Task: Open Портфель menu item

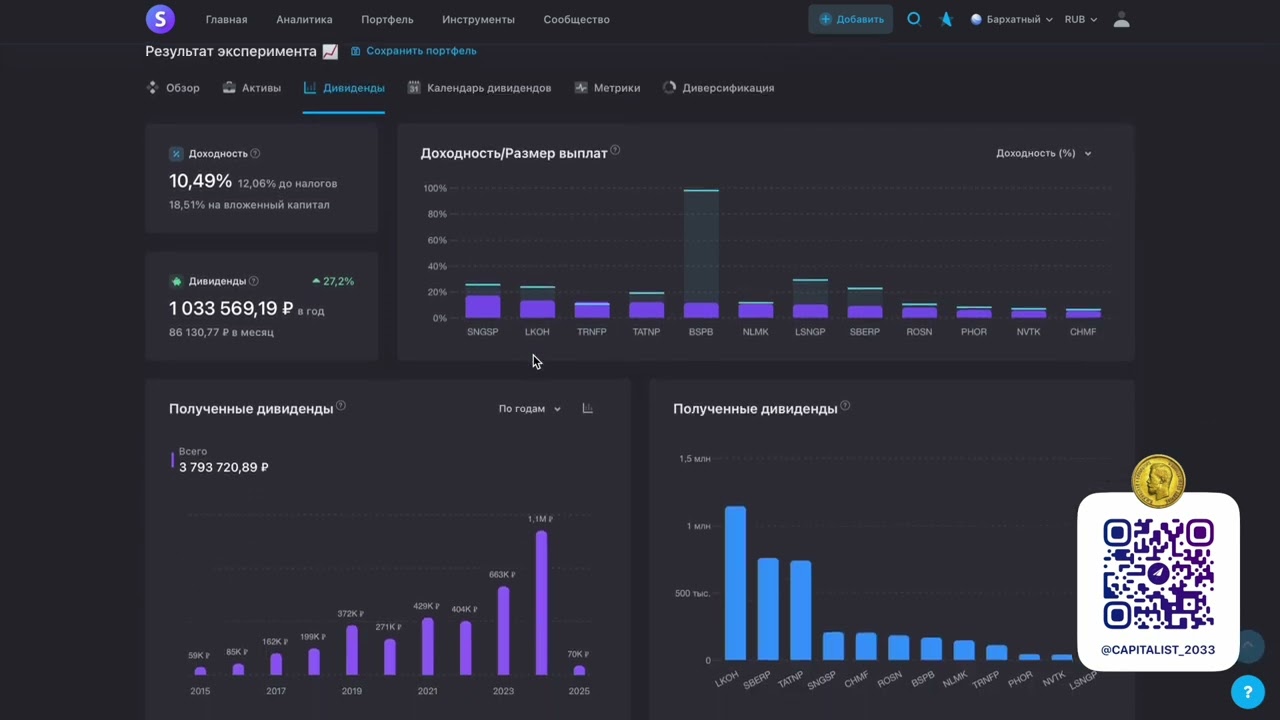Action: tap(387, 19)
